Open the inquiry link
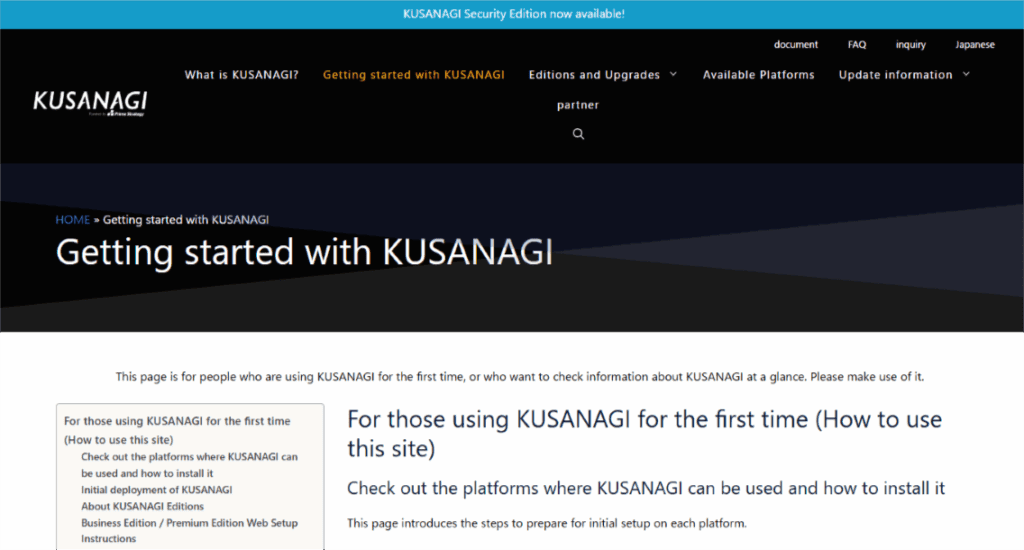1024x550 pixels. click(x=910, y=44)
